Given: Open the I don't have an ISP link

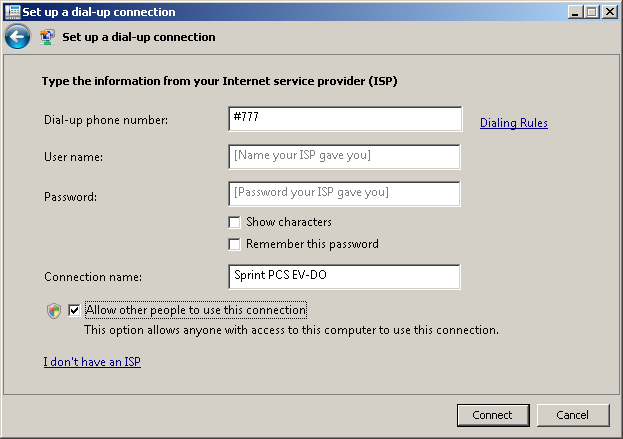Looking at the screenshot, I should (92, 362).
